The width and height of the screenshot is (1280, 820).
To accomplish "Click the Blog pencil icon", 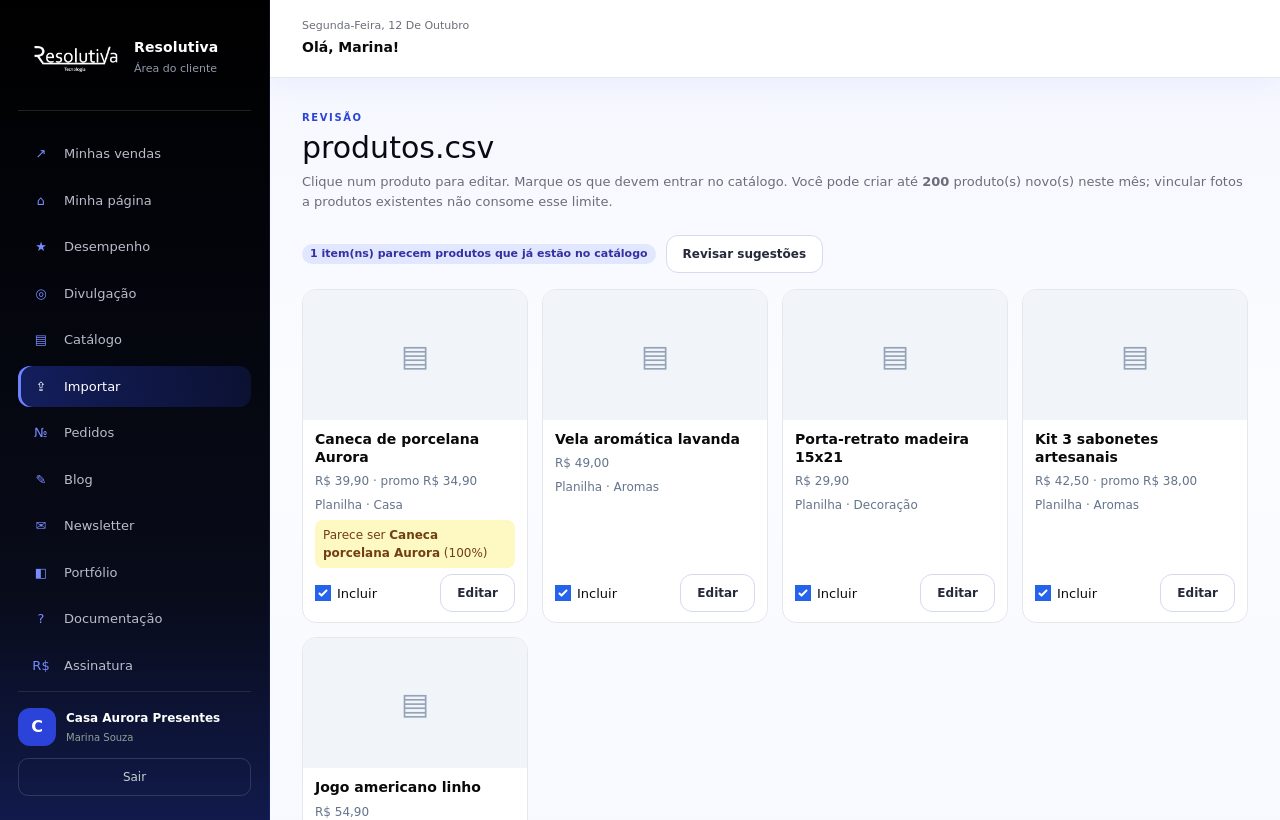I will point(41,480).
